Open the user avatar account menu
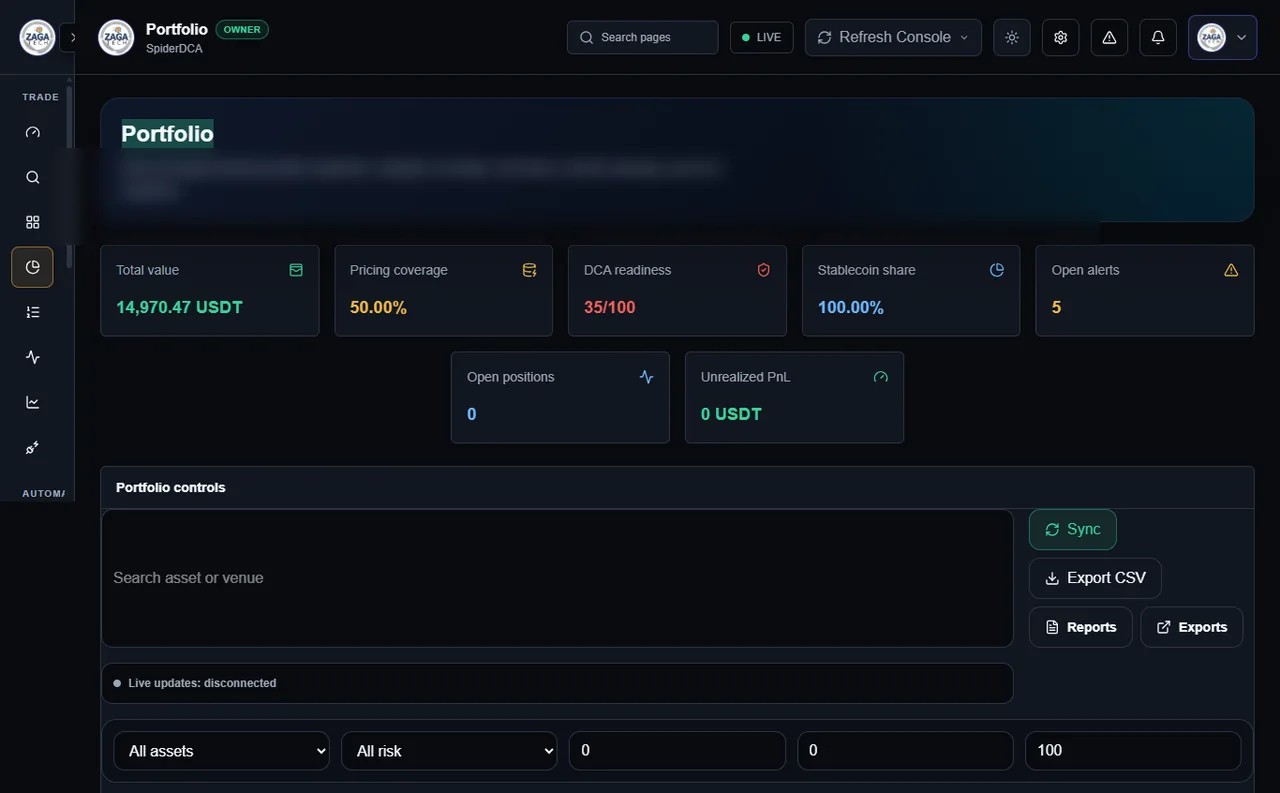The width and height of the screenshot is (1280, 793). (x=1222, y=37)
